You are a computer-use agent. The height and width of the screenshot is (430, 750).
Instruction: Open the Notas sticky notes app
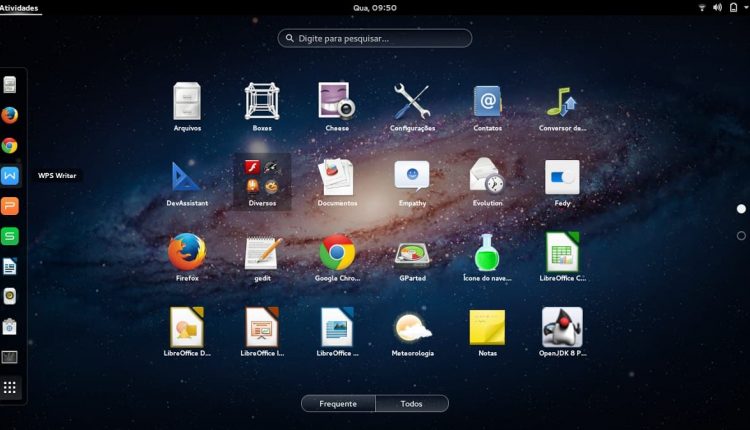(487, 327)
